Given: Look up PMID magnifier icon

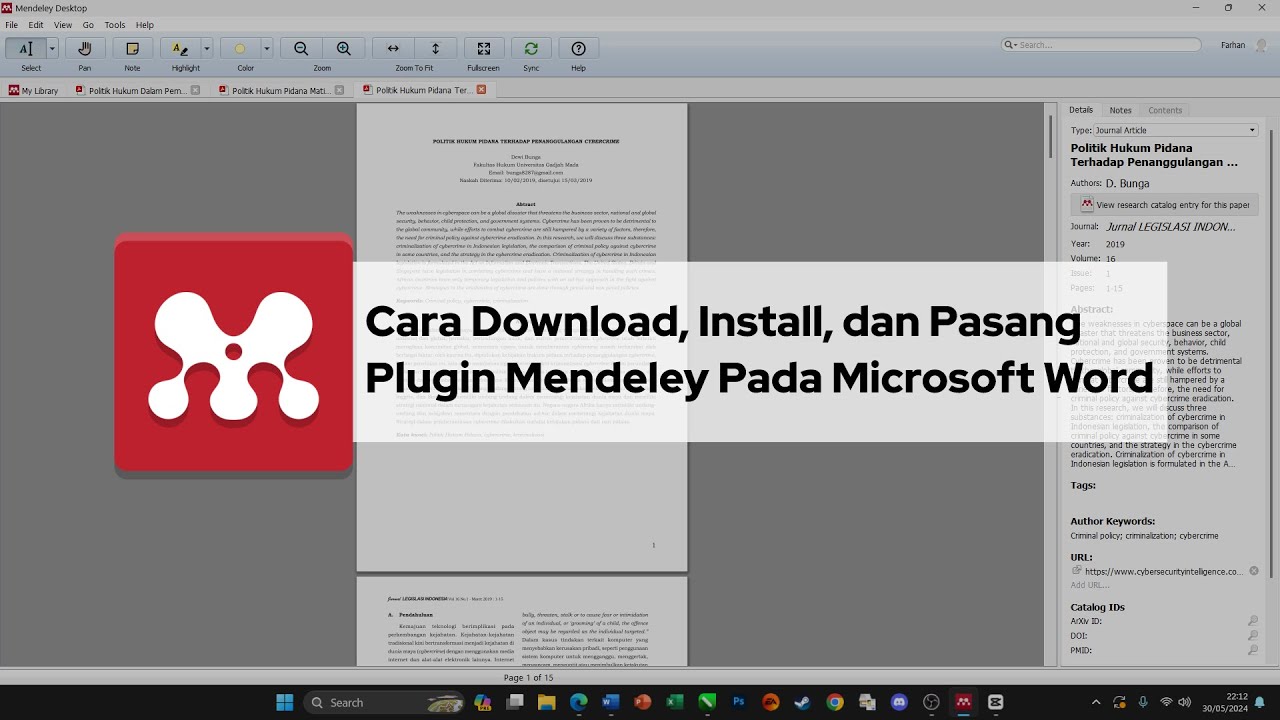Looking at the screenshot, I should [x=1253, y=650].
